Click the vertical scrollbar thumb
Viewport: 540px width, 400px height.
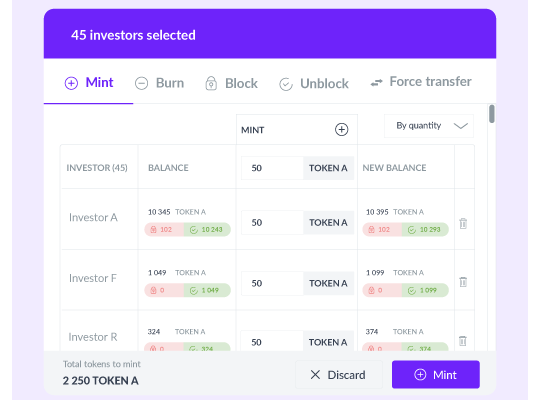pyautogui.click(x=492, y=114)
